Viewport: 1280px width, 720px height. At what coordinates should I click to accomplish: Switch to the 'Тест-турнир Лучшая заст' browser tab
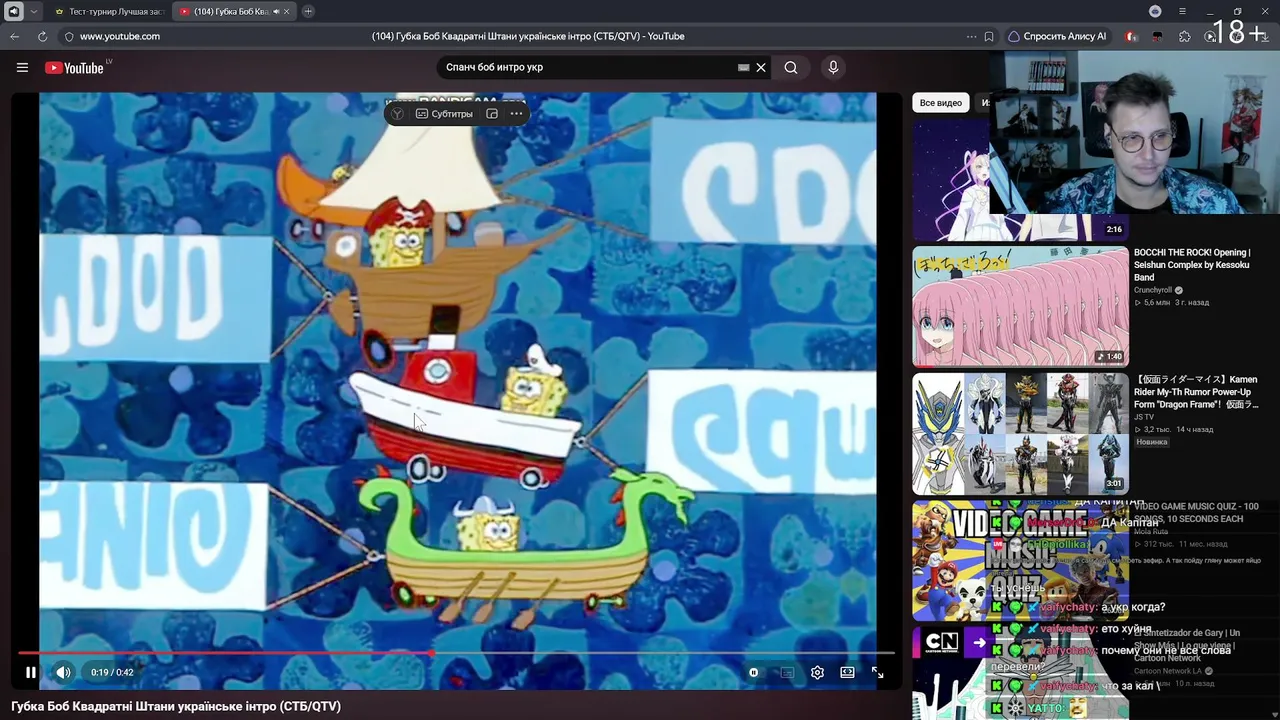(x=110, y=11)
